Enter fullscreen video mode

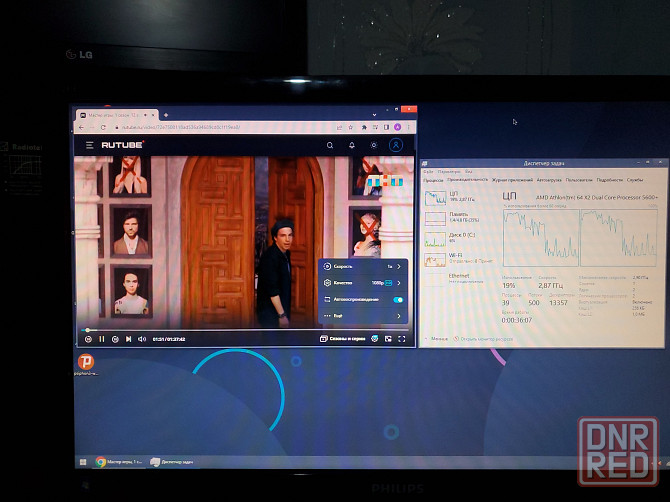click(x=402, y=339)
